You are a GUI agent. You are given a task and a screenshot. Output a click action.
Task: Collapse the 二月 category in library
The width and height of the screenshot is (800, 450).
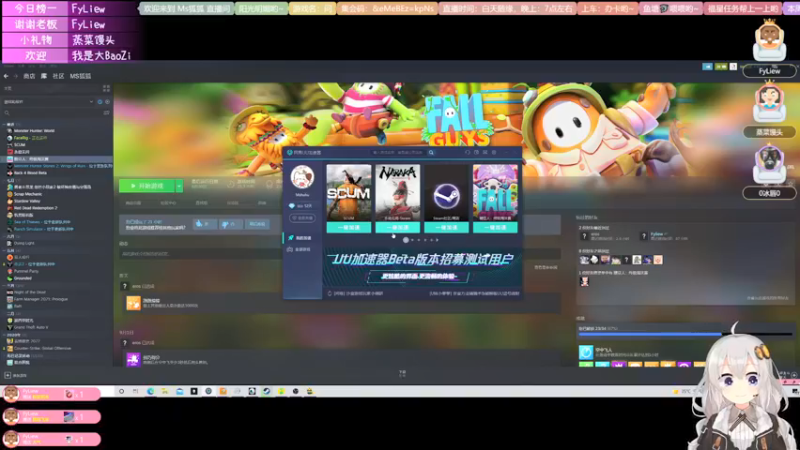point(10,313)
